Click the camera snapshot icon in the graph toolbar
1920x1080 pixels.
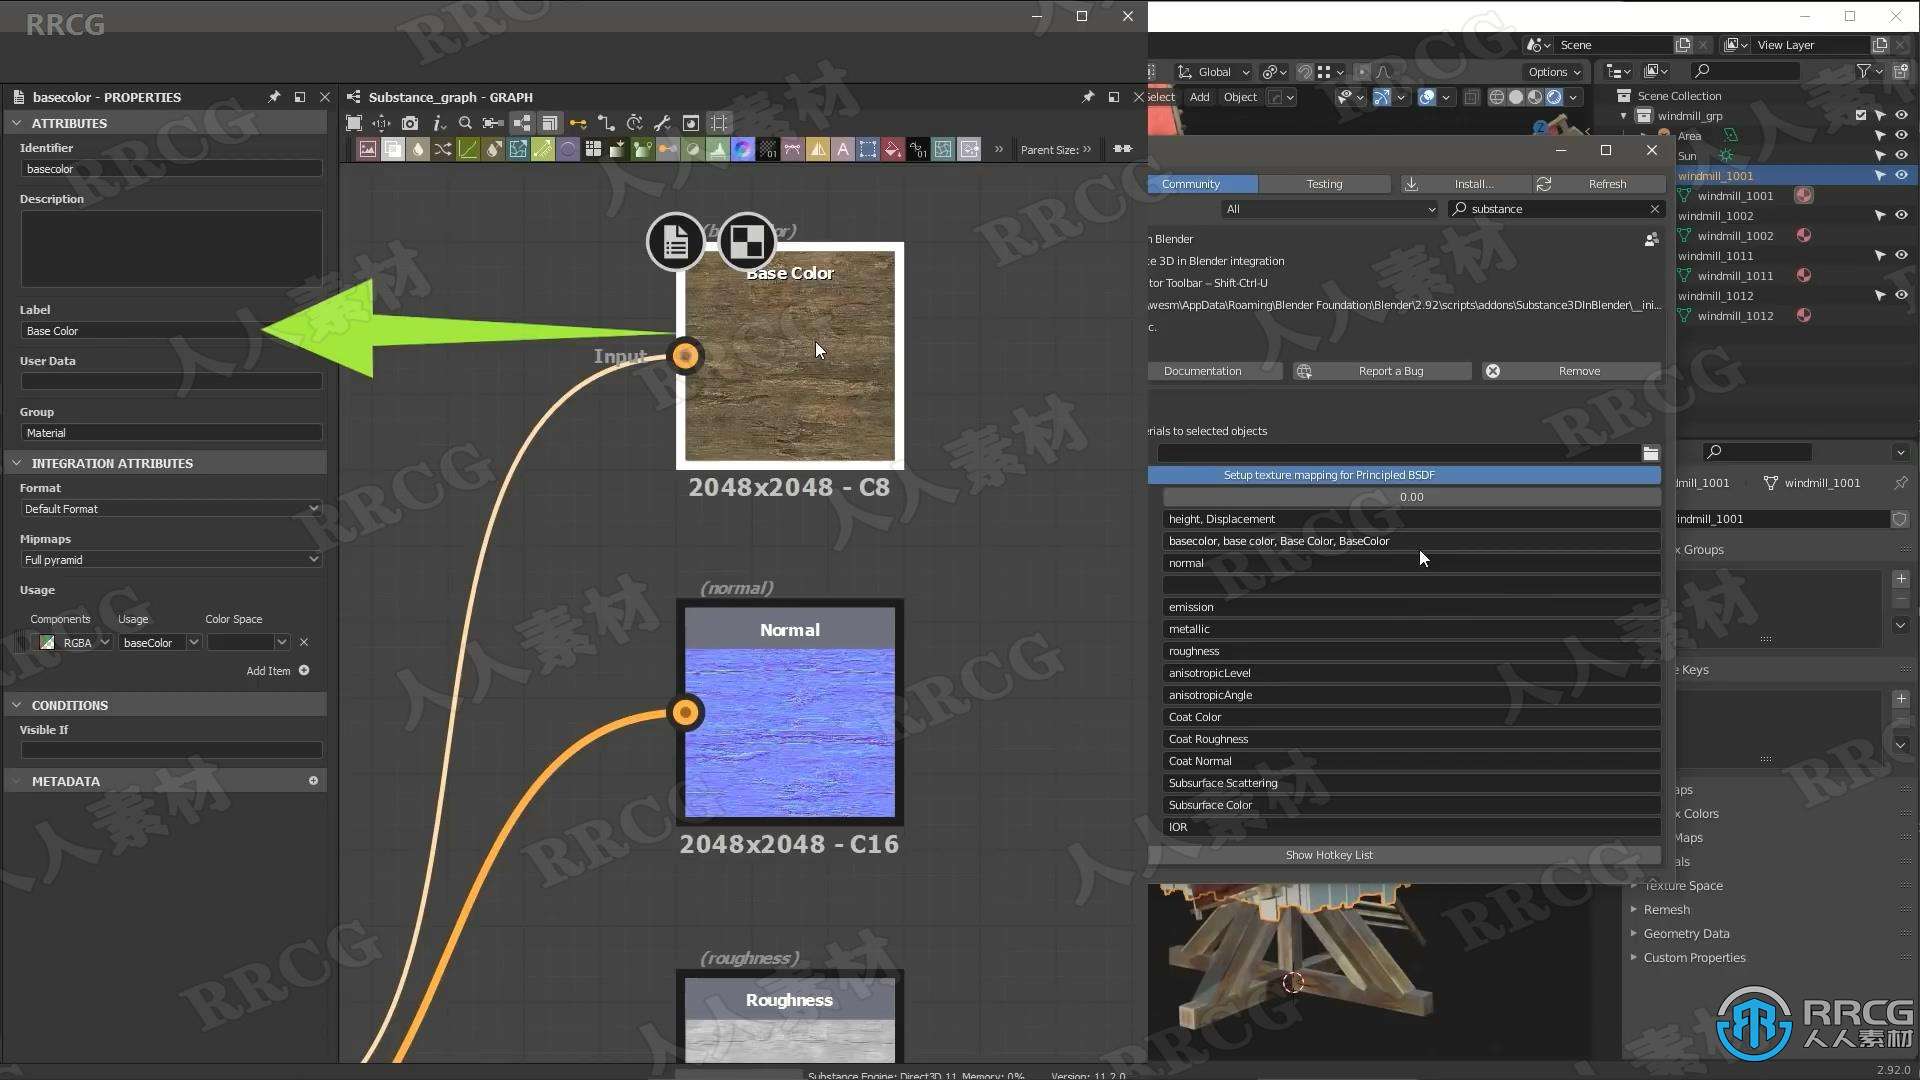[410, 123]
